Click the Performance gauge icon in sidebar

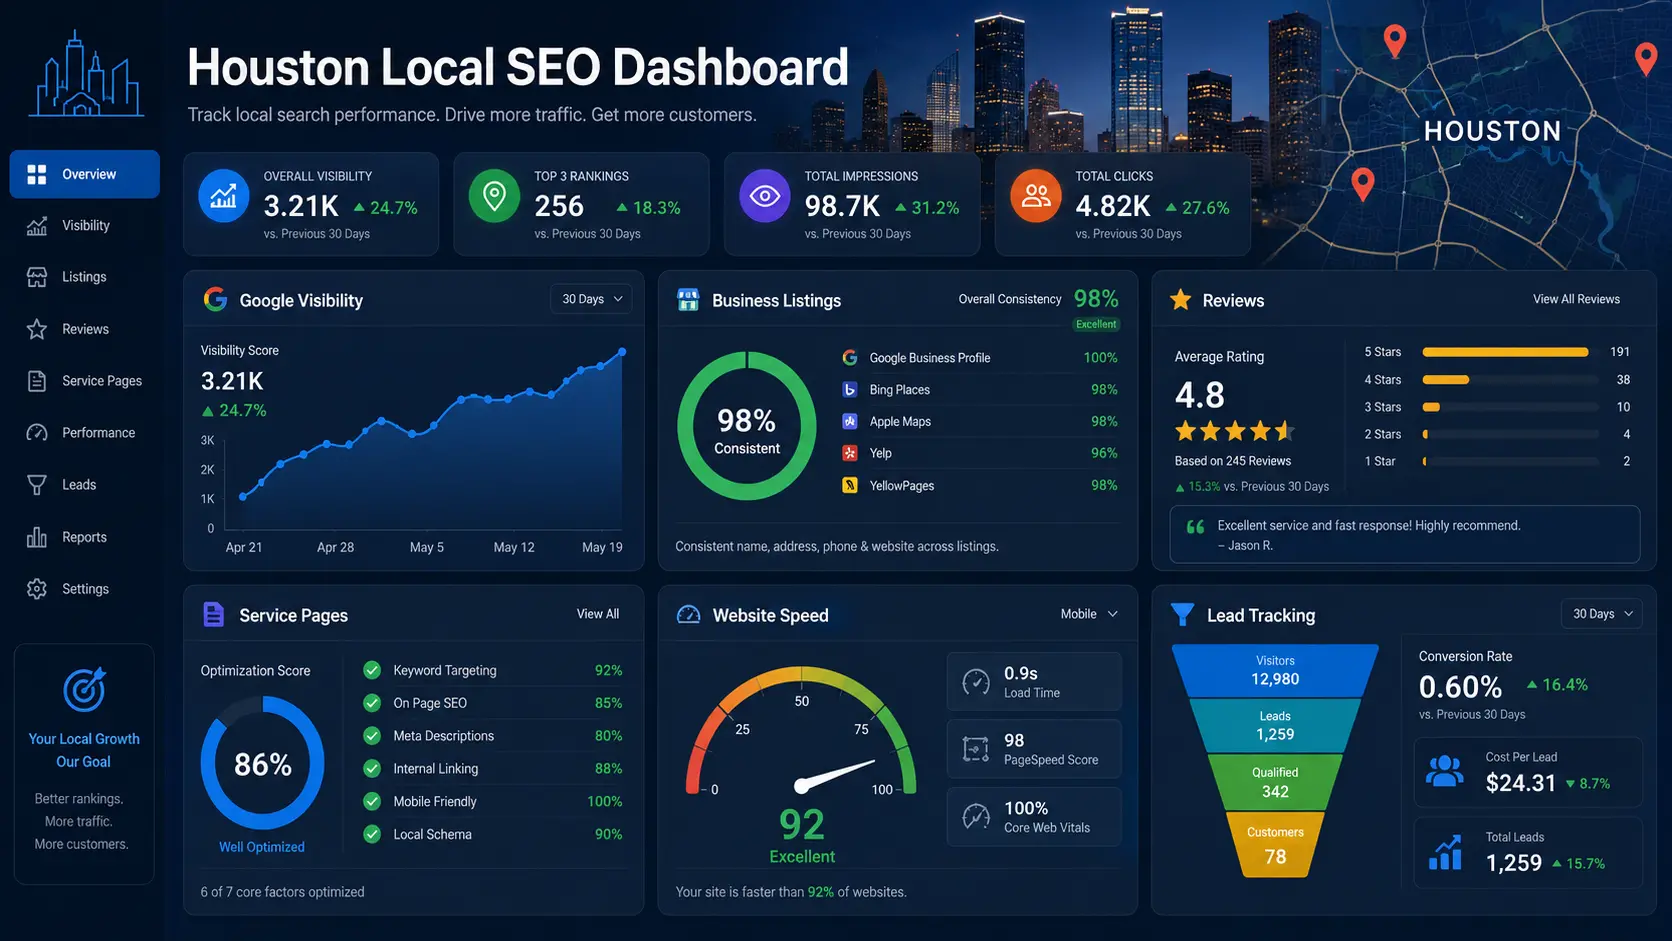tap(37, 433)
